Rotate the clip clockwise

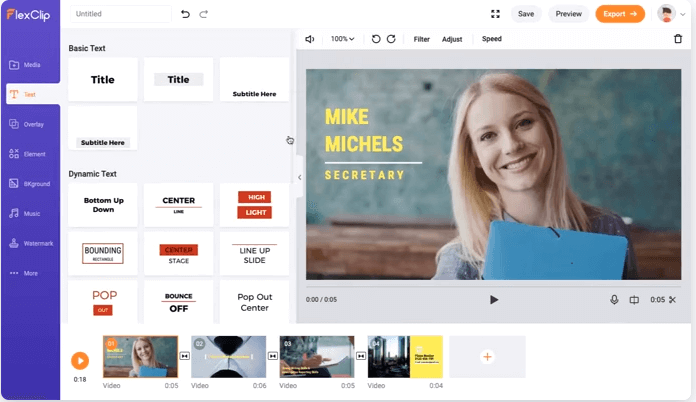(x=391, y=39)
